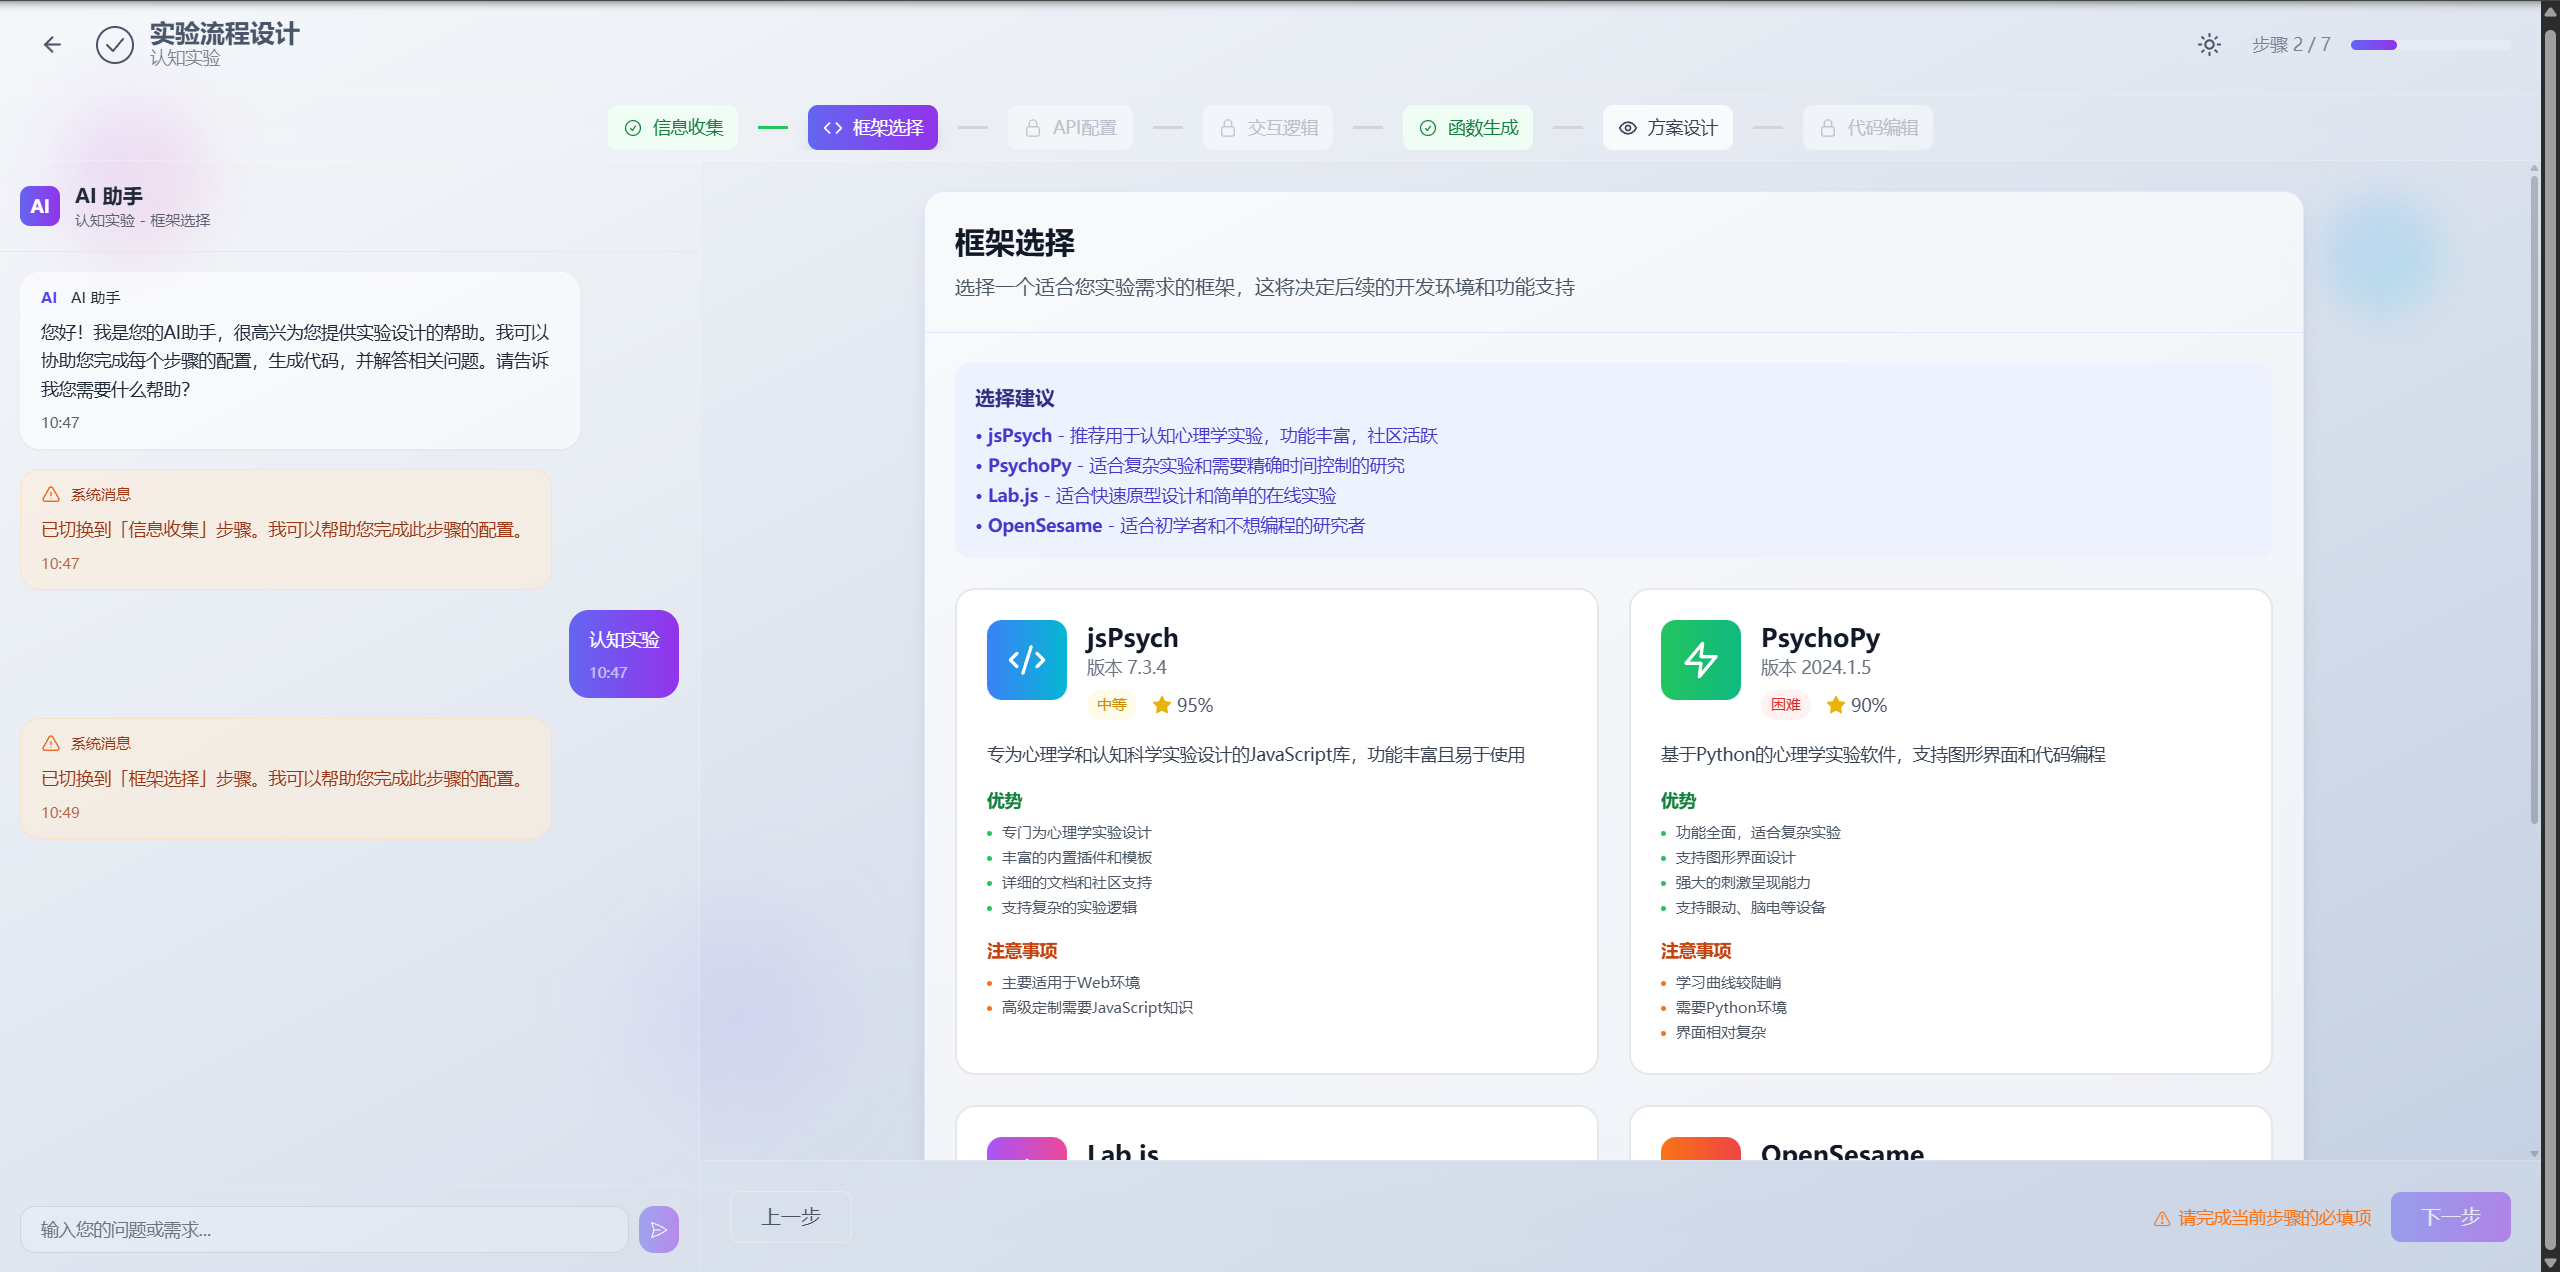Click warning triangle in 框架选择 system message
This screenshot has height=1272, width=2560.
(x=51, y=743)
